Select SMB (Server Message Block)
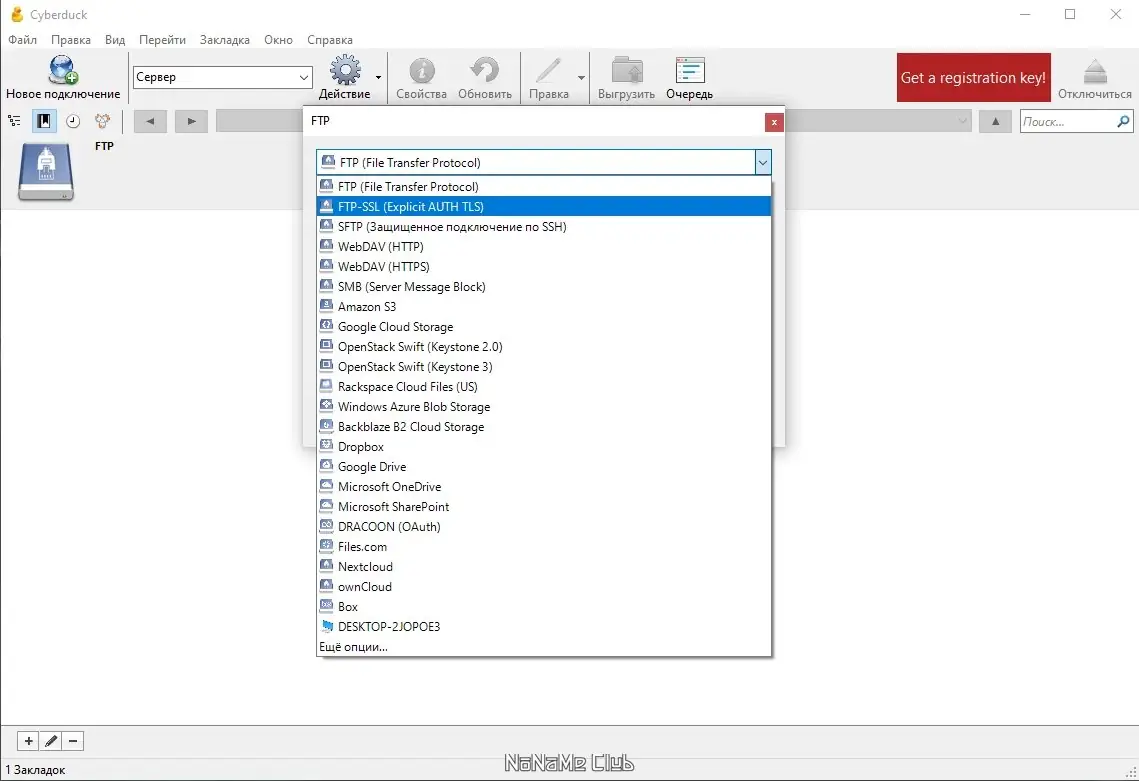Screen dimensions: 1139x781 click(x=544, y=286)
